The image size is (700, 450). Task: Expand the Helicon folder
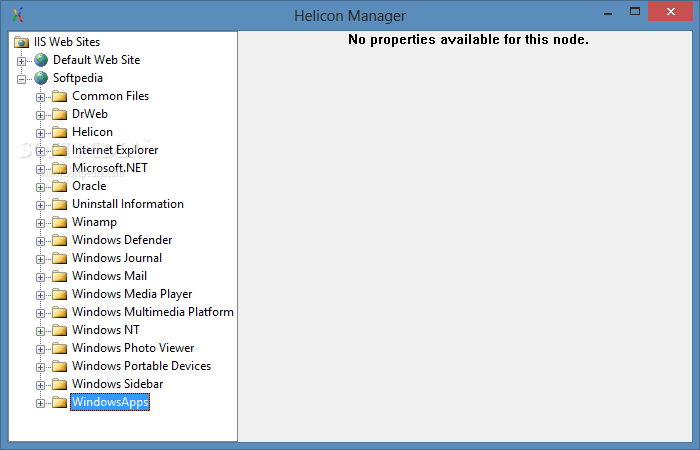pos(40,133)
